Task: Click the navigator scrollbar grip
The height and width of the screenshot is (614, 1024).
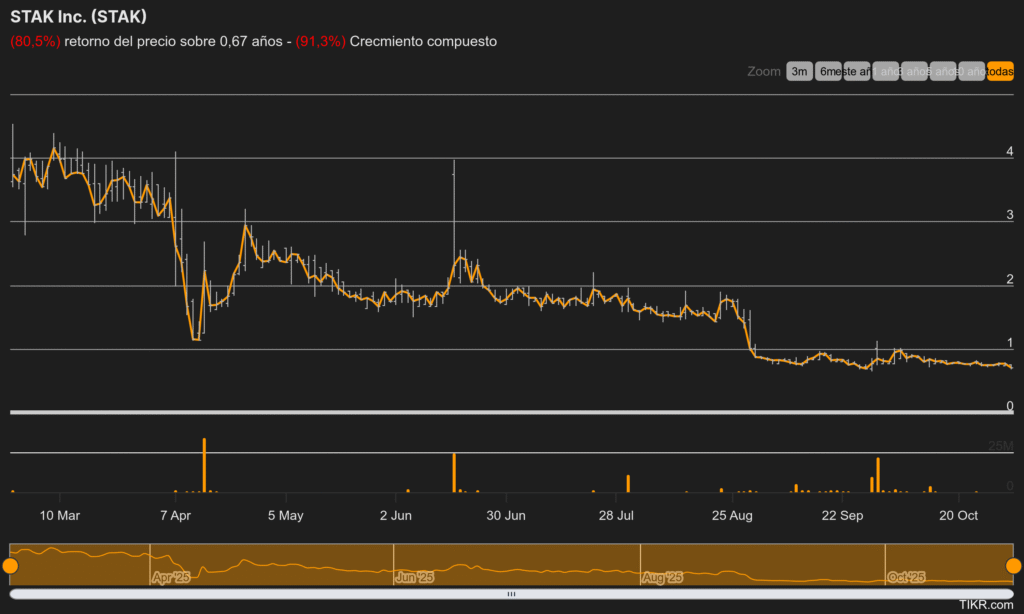Action: 511,594
